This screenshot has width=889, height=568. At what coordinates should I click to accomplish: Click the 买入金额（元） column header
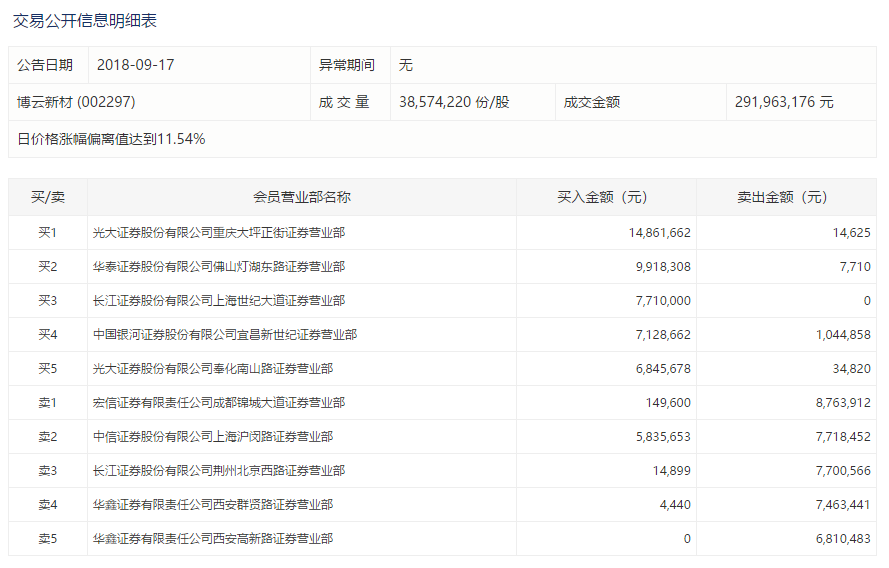click(606, 197)
